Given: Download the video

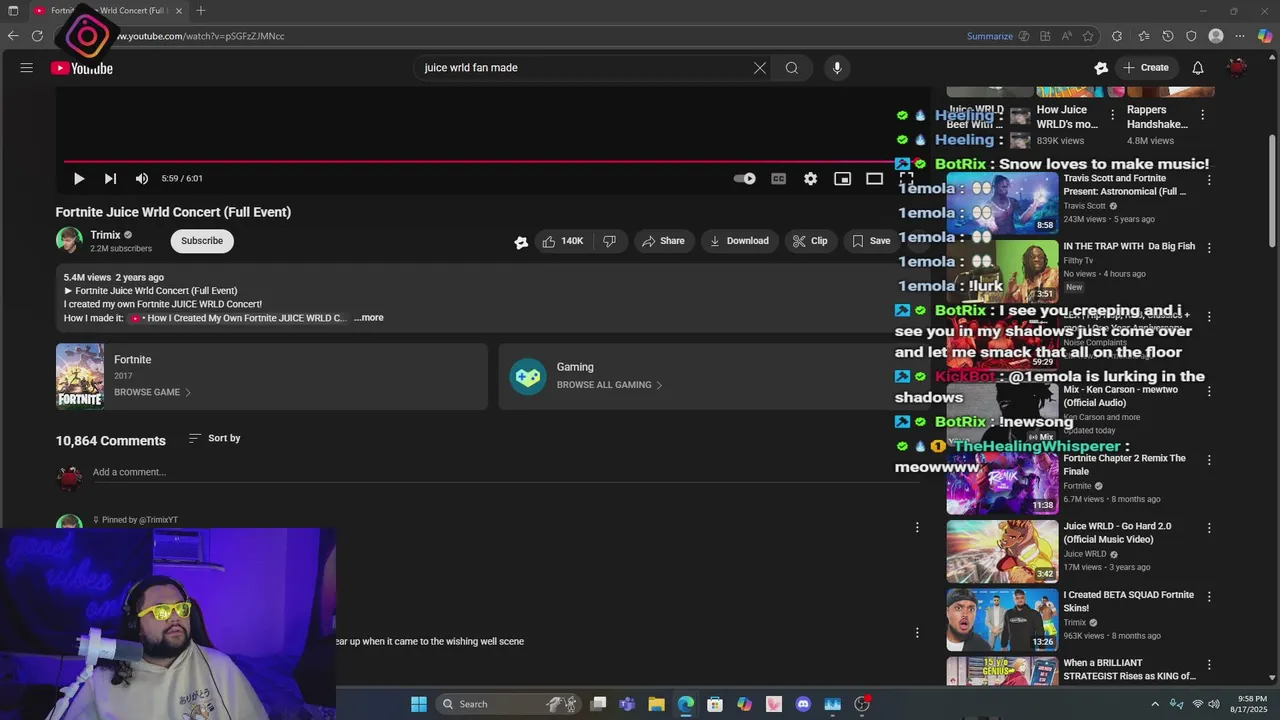Looking at the screenshot, I should 739,241.
